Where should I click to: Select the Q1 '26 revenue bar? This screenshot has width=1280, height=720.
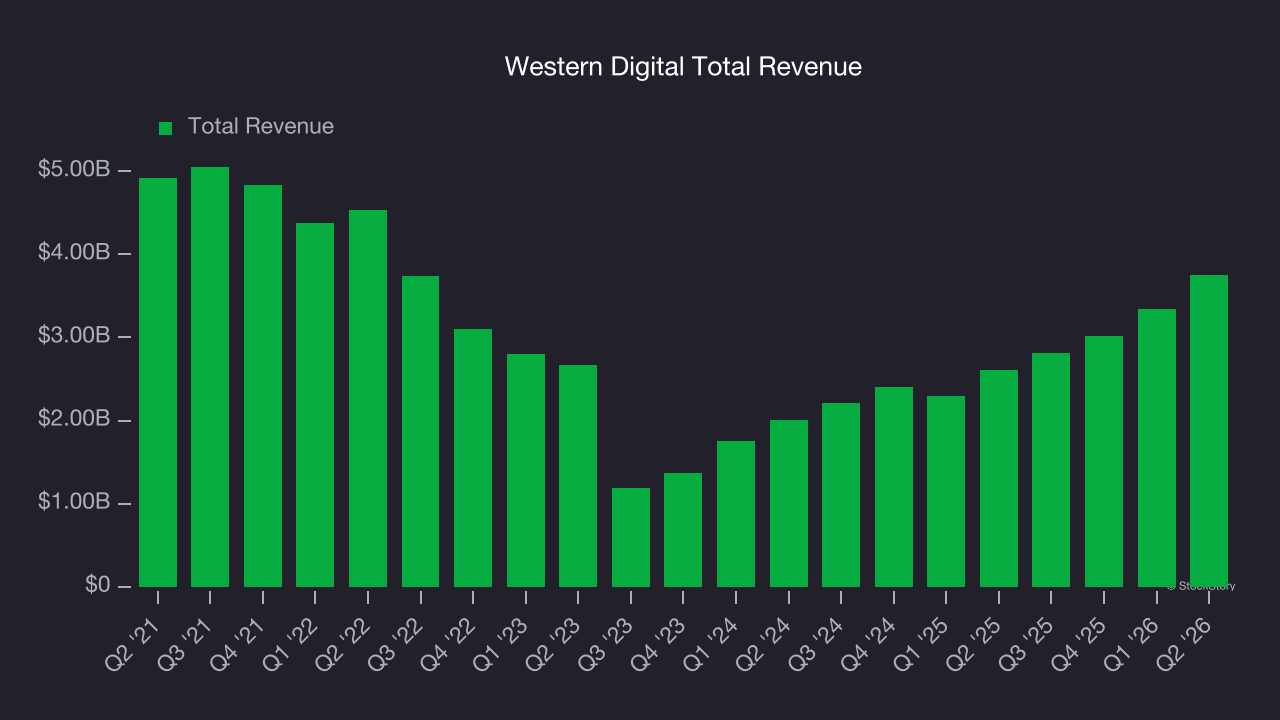point(1157,448)
